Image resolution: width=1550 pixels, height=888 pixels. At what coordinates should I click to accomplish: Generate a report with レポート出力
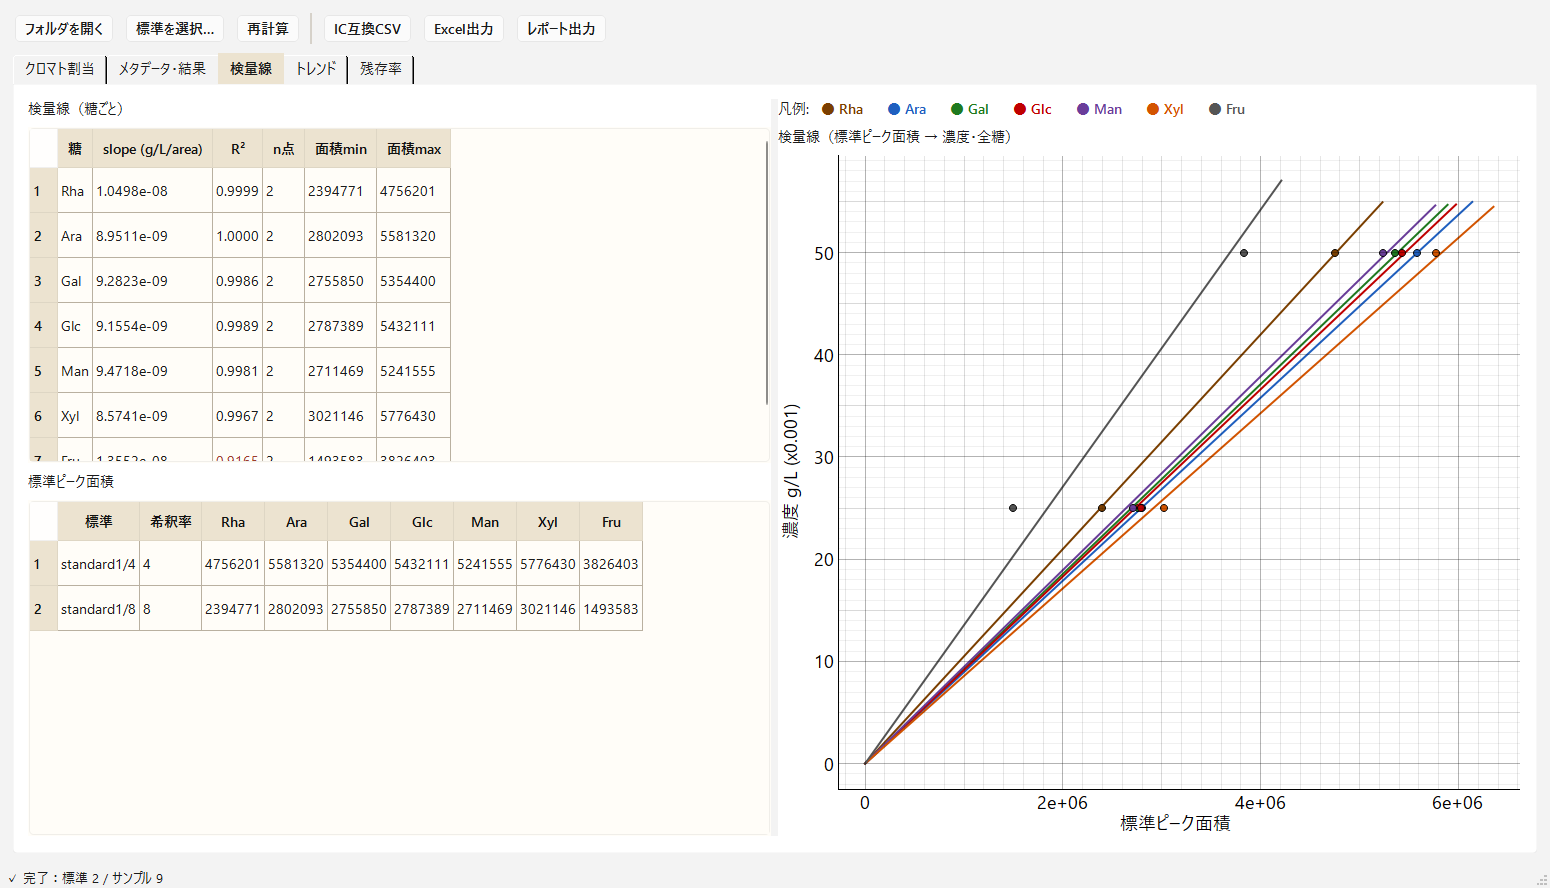561,29
